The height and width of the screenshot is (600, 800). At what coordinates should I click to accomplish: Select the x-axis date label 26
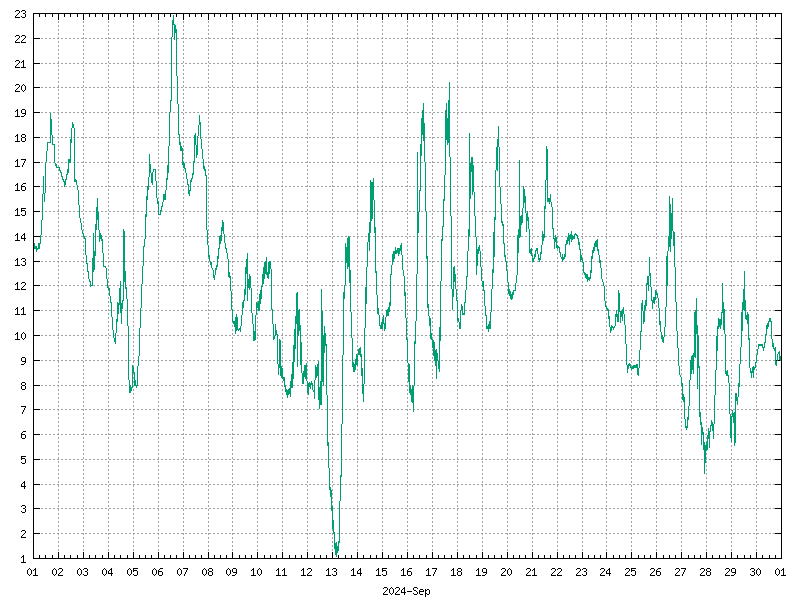[x=655, y=572]
